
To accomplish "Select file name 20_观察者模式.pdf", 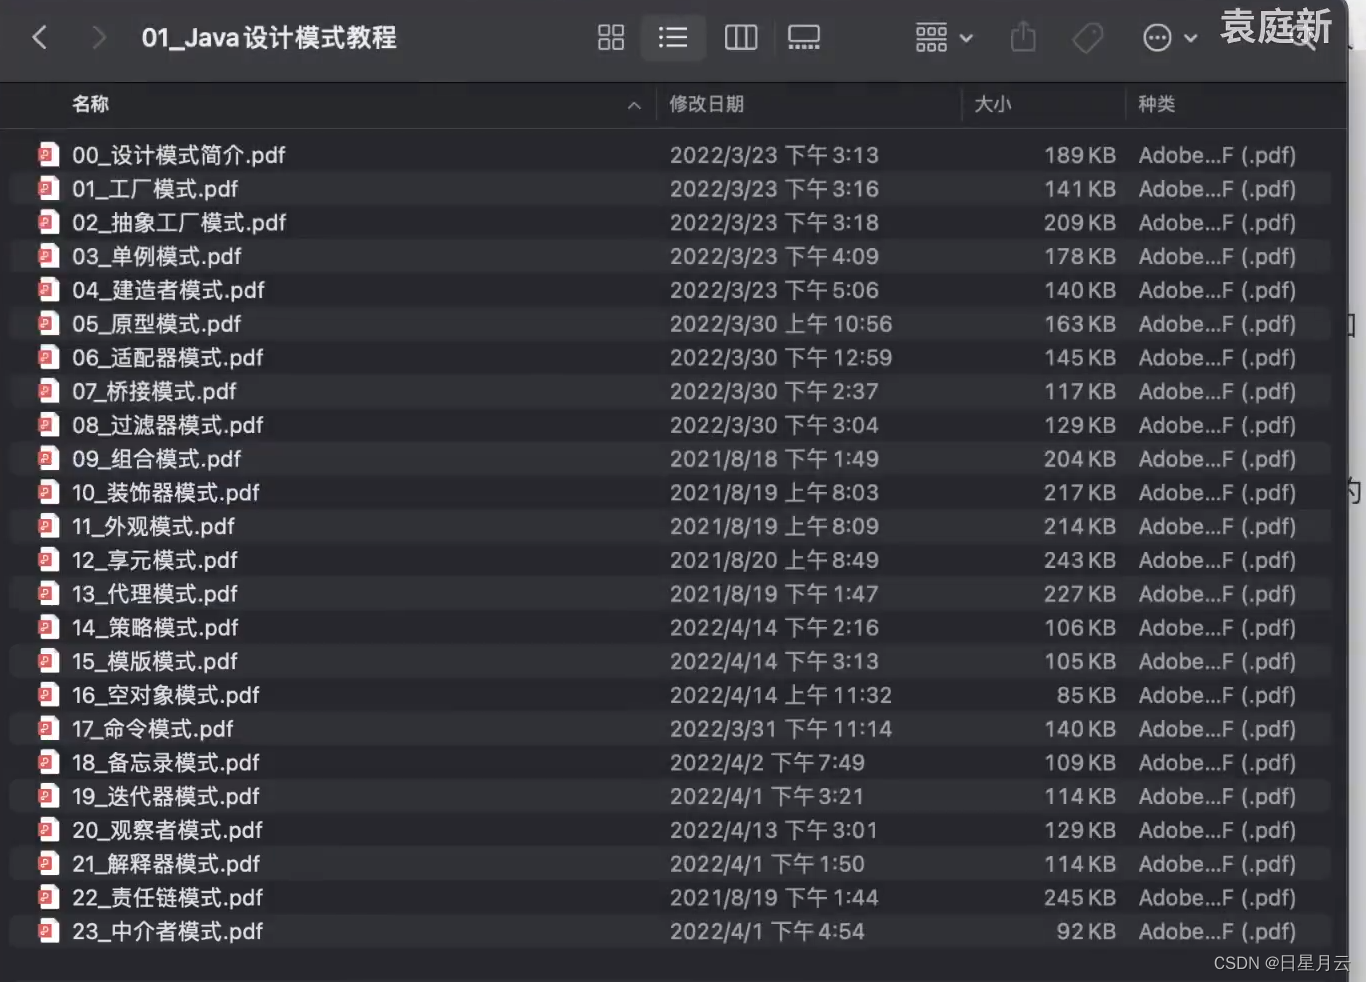I will (167, 830).
